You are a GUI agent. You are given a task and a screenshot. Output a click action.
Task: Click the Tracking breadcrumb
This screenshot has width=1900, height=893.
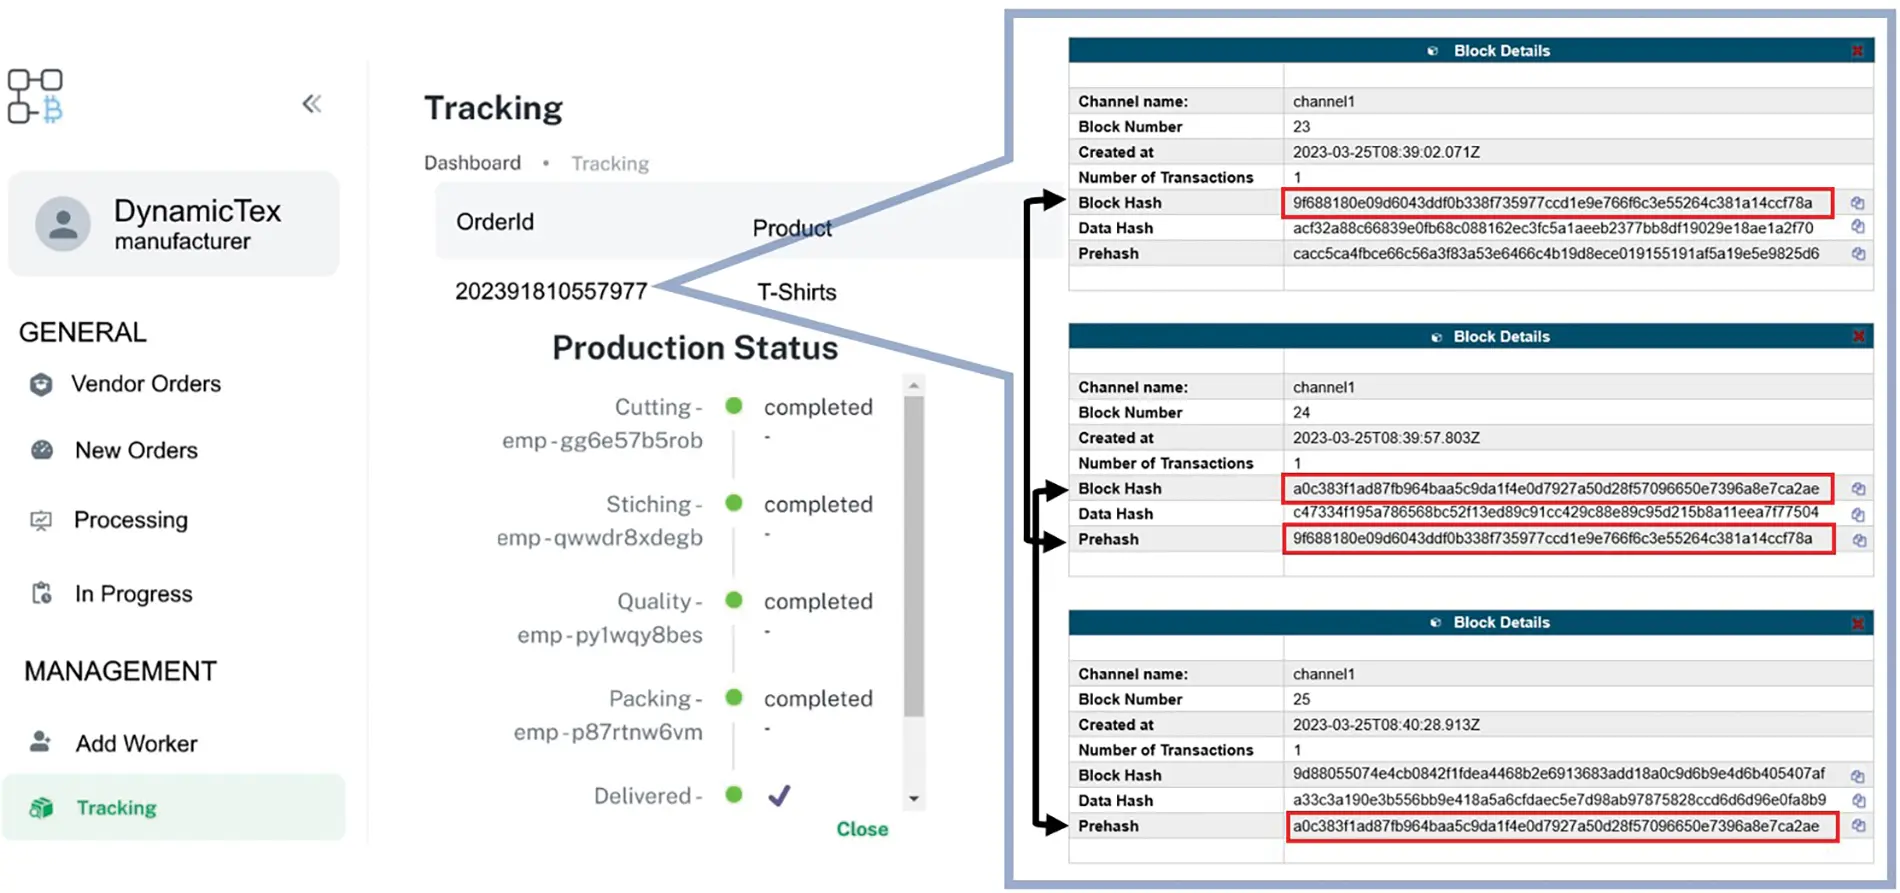coord(610,163)
